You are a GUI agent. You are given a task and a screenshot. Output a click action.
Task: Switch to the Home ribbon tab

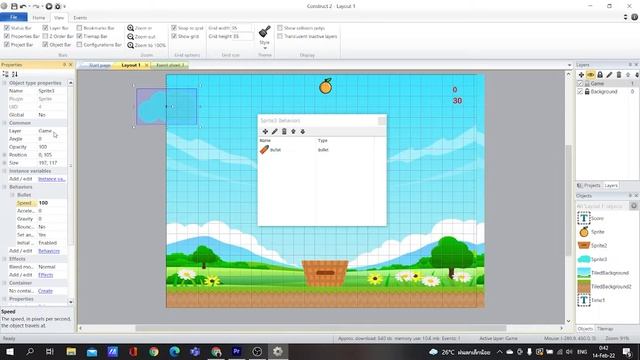pos(39,18)
